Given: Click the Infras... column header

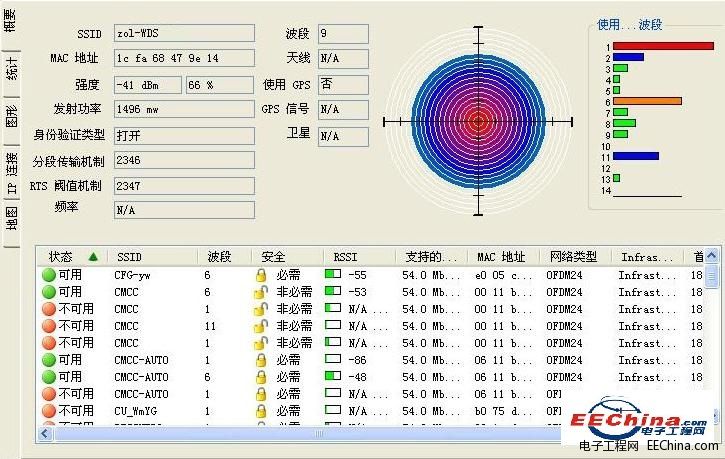Looking at the screenshot, I should pyautogui.click(x=647, y=257).
